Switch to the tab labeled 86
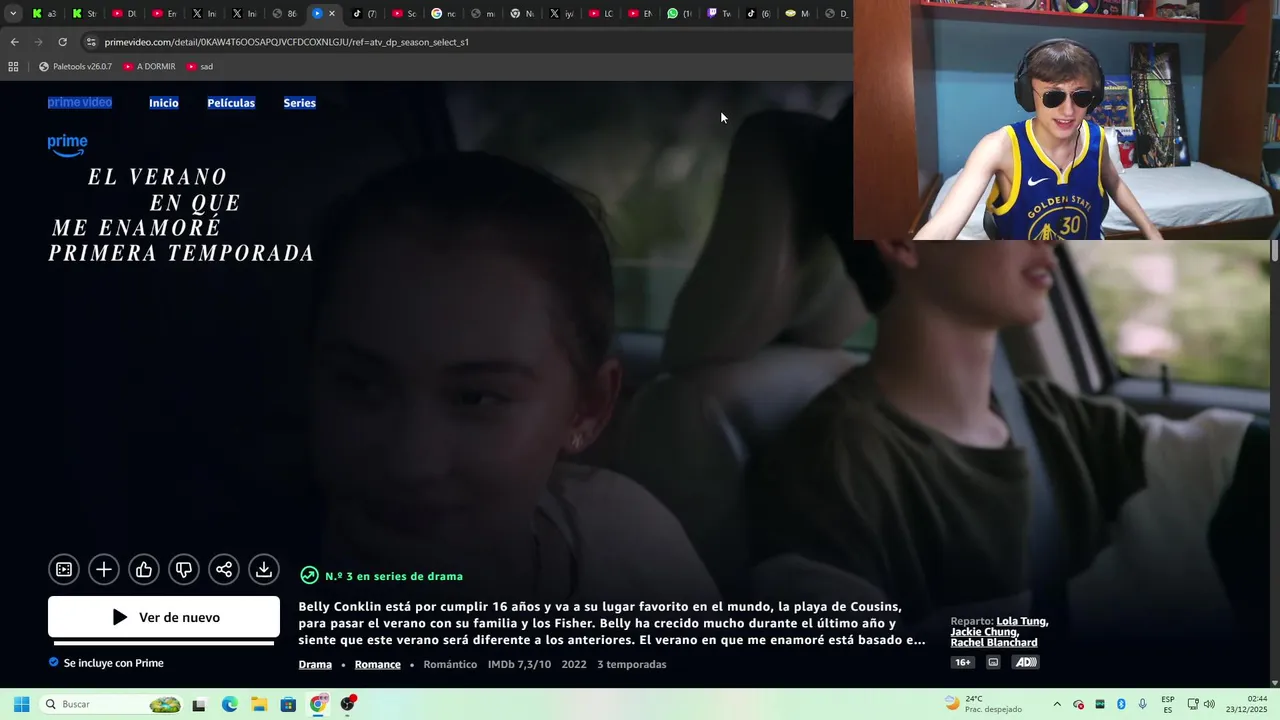 click(285, 13)
